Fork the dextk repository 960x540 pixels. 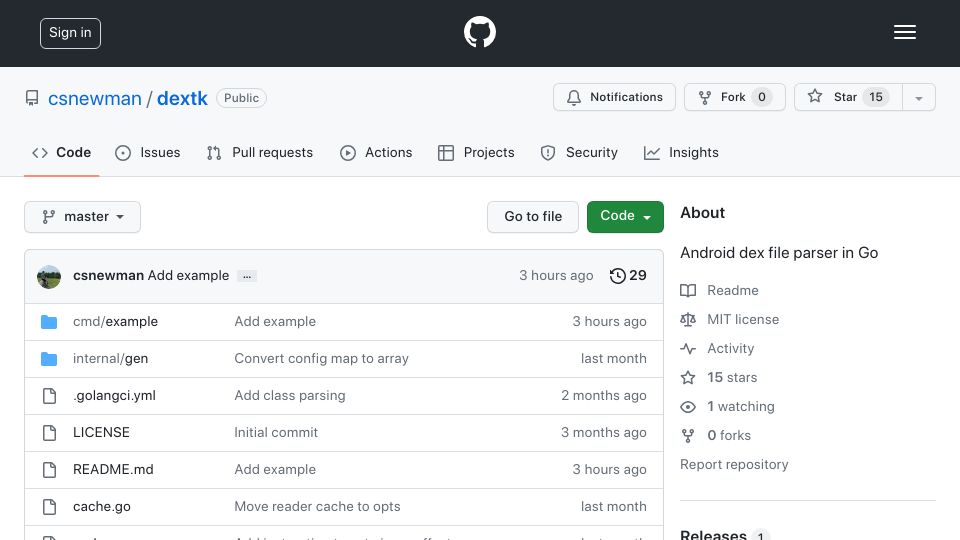point(735,97)
